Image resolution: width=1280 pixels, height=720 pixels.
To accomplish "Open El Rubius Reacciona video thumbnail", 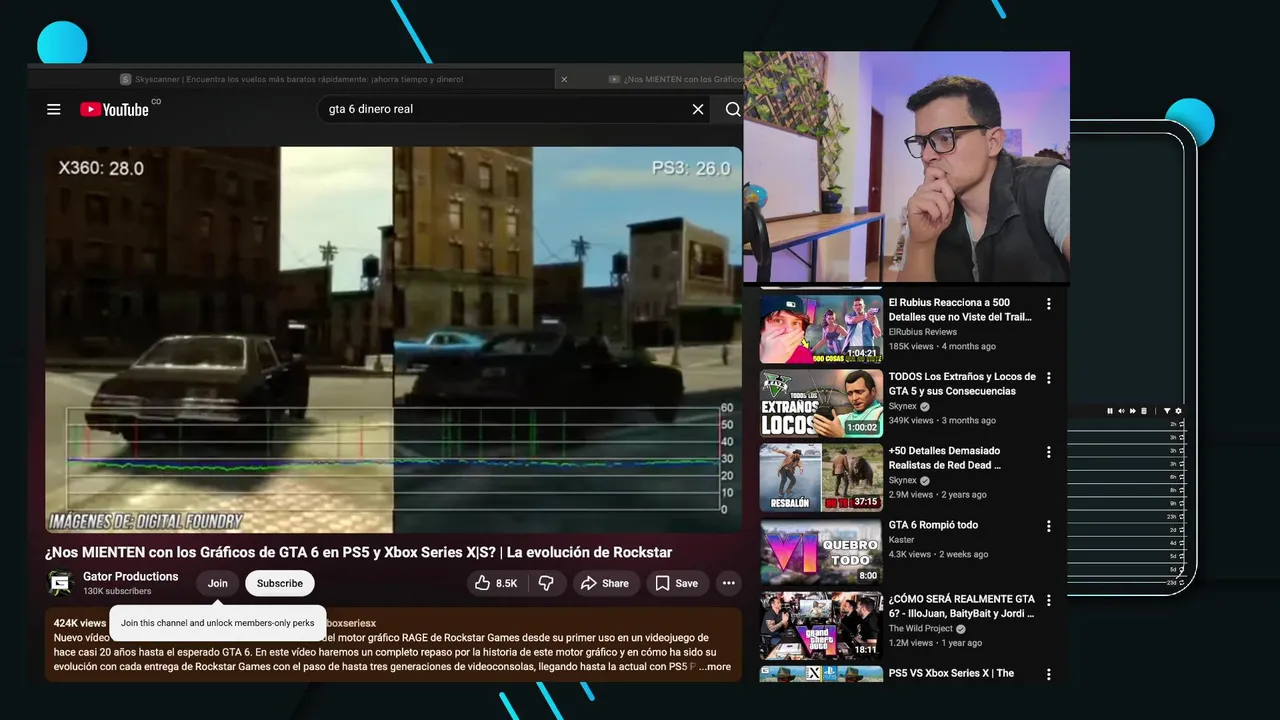I will pyautogui.click(x=821, y=329).
